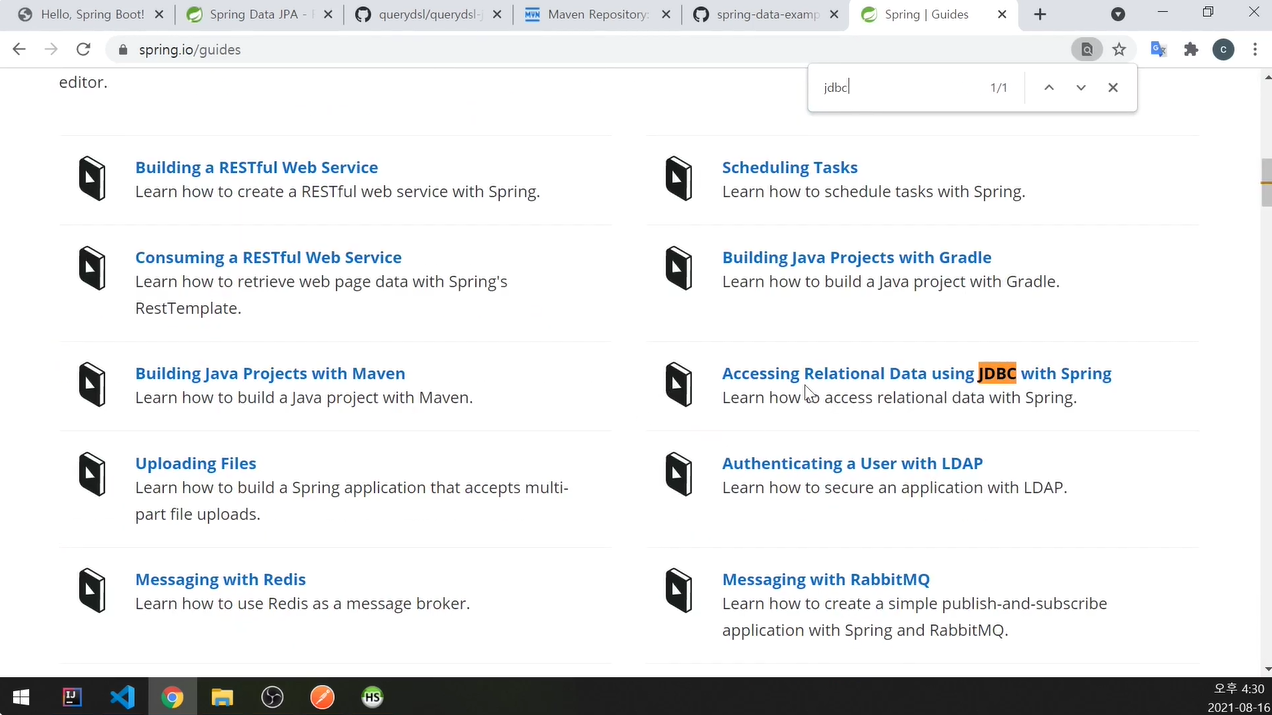This screenshot has height=715, width=1272.
Task: Open the Building Java Projects with Gradle guide
Action: (857, 257)
